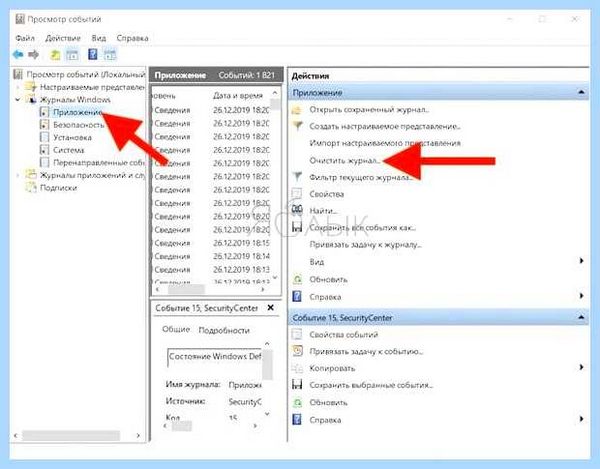The width and height of the screenshot is (600, 469).
Task: Open the Вид submenu arrow in actions
Action: tap(582, 261)
